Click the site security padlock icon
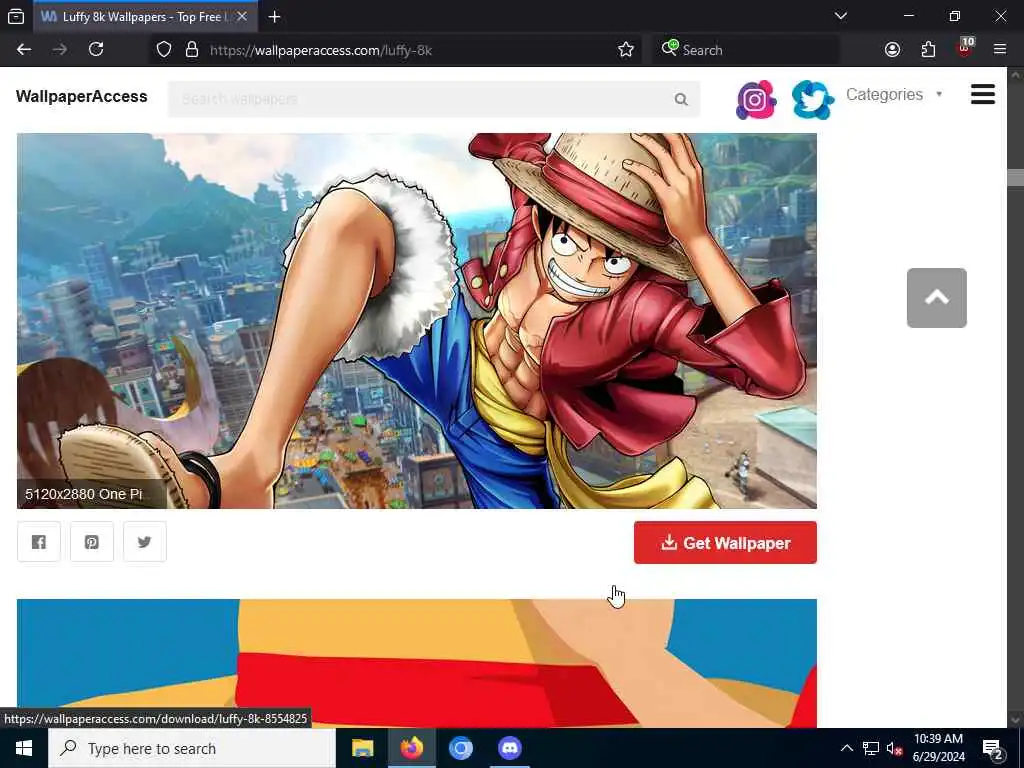The width and height of the screenshot is (1024, 768). coord(191,50)
